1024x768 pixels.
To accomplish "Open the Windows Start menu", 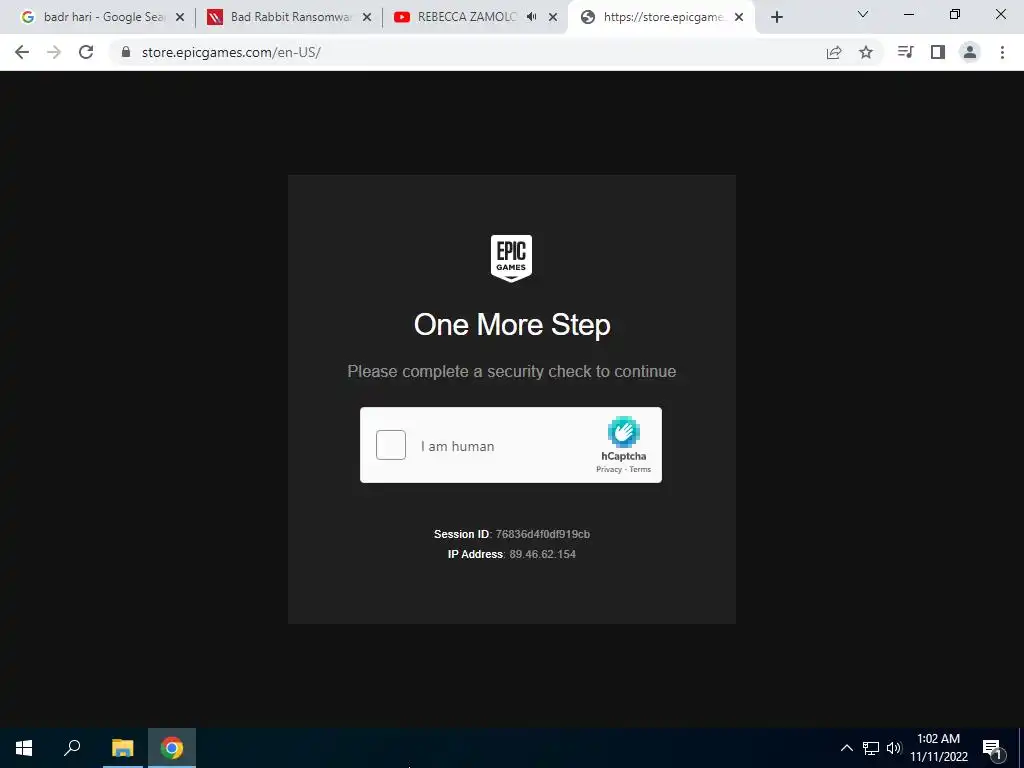I will pos(24,748).
